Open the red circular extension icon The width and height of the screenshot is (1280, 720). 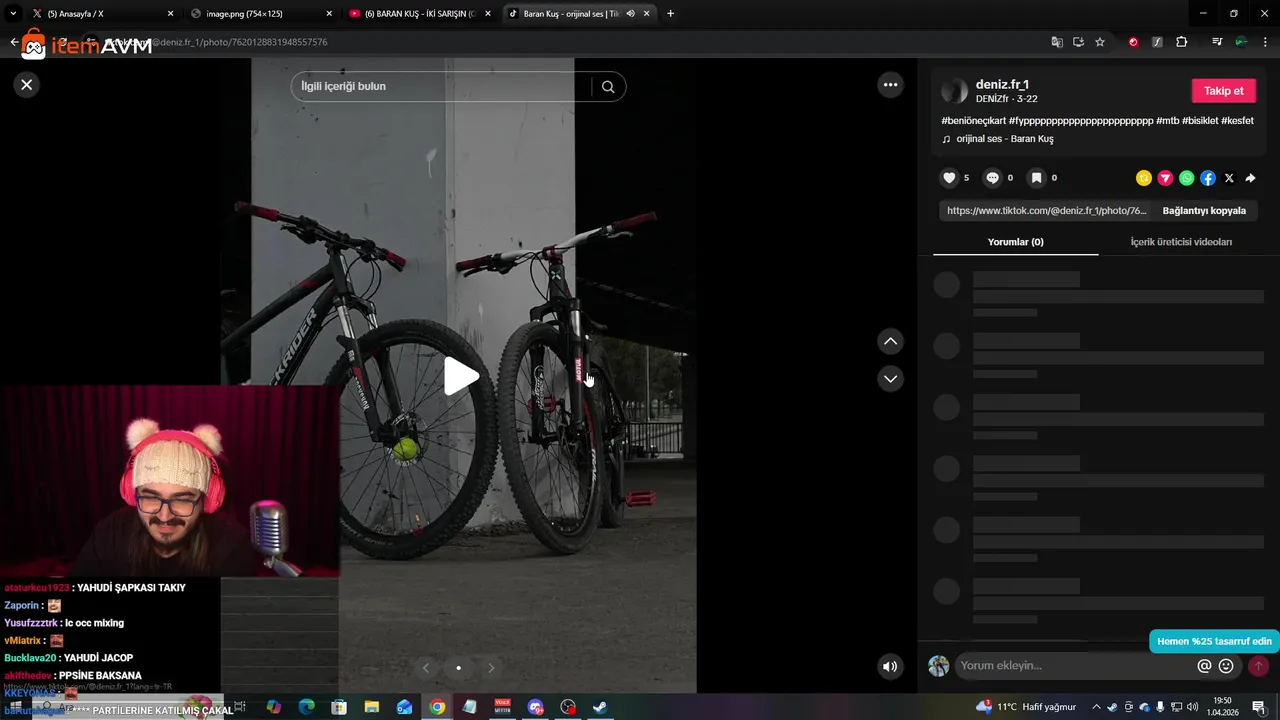point(1133,42)
